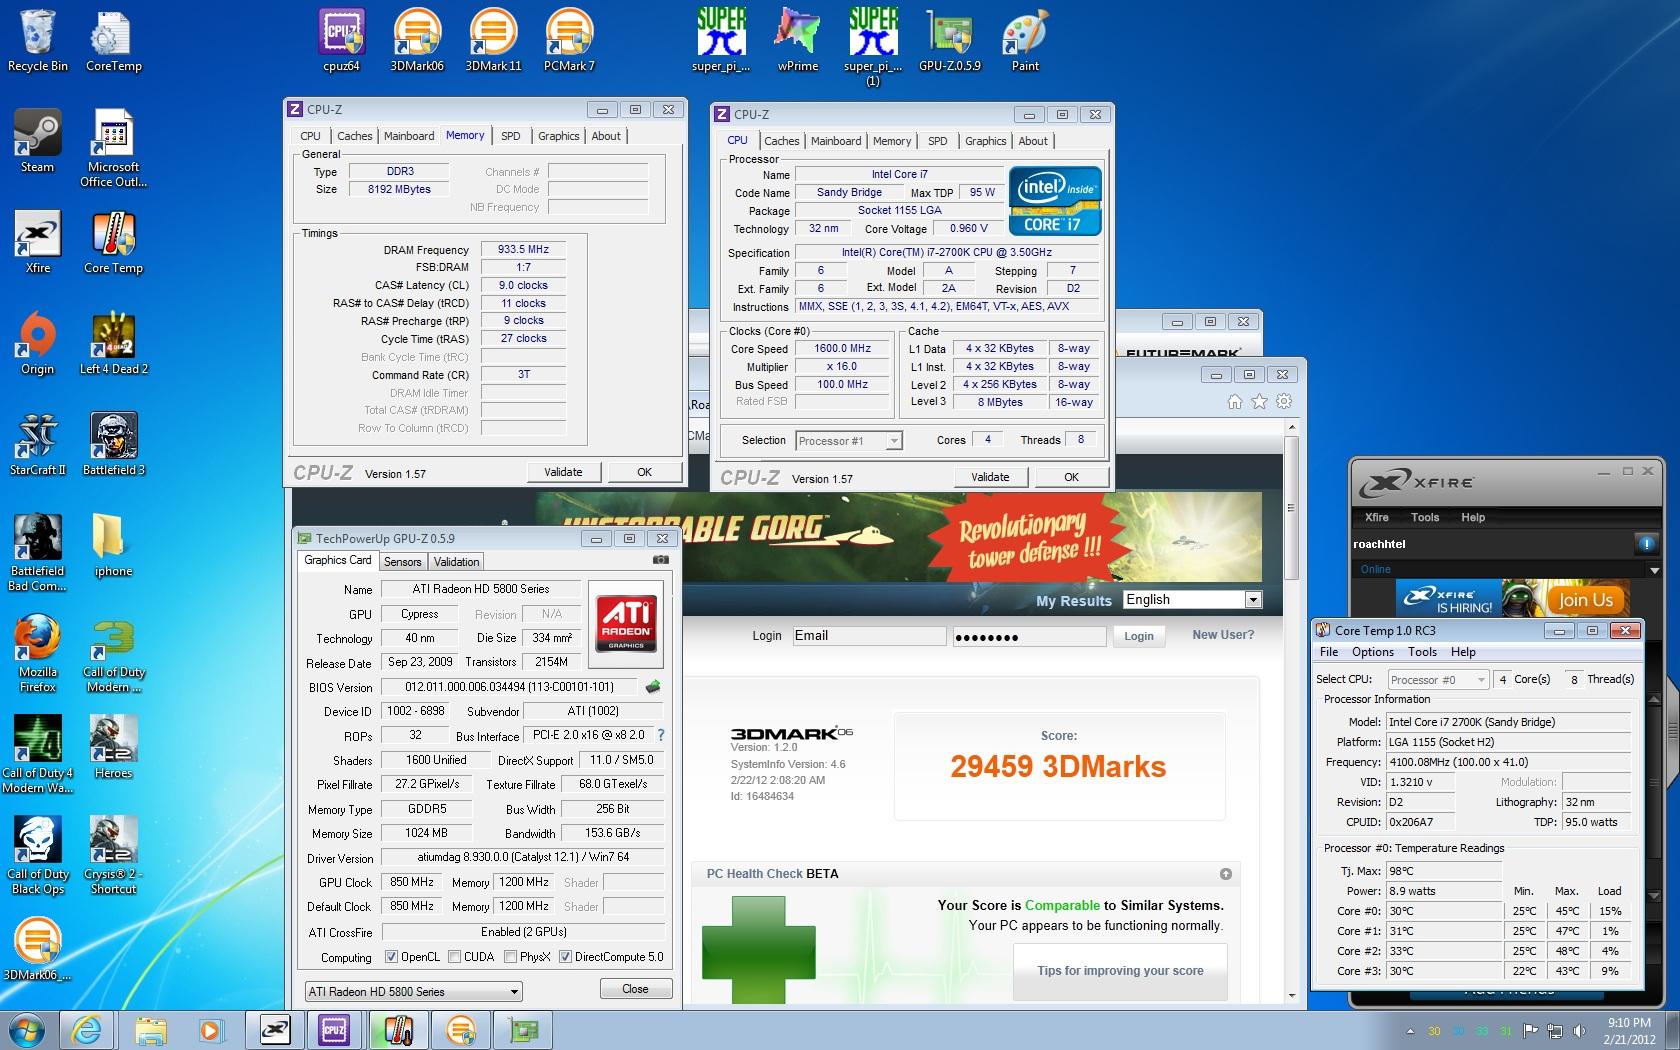Open the Tools menu in Xfire
Screen dimensions: 1680x1050
(x=1425, y=517)
